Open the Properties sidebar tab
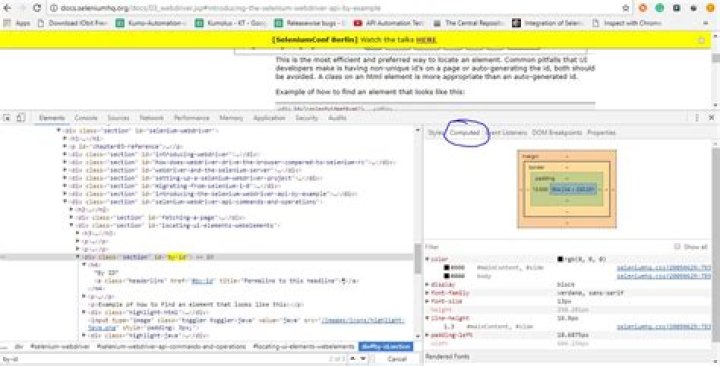 (x=602, y=133)
